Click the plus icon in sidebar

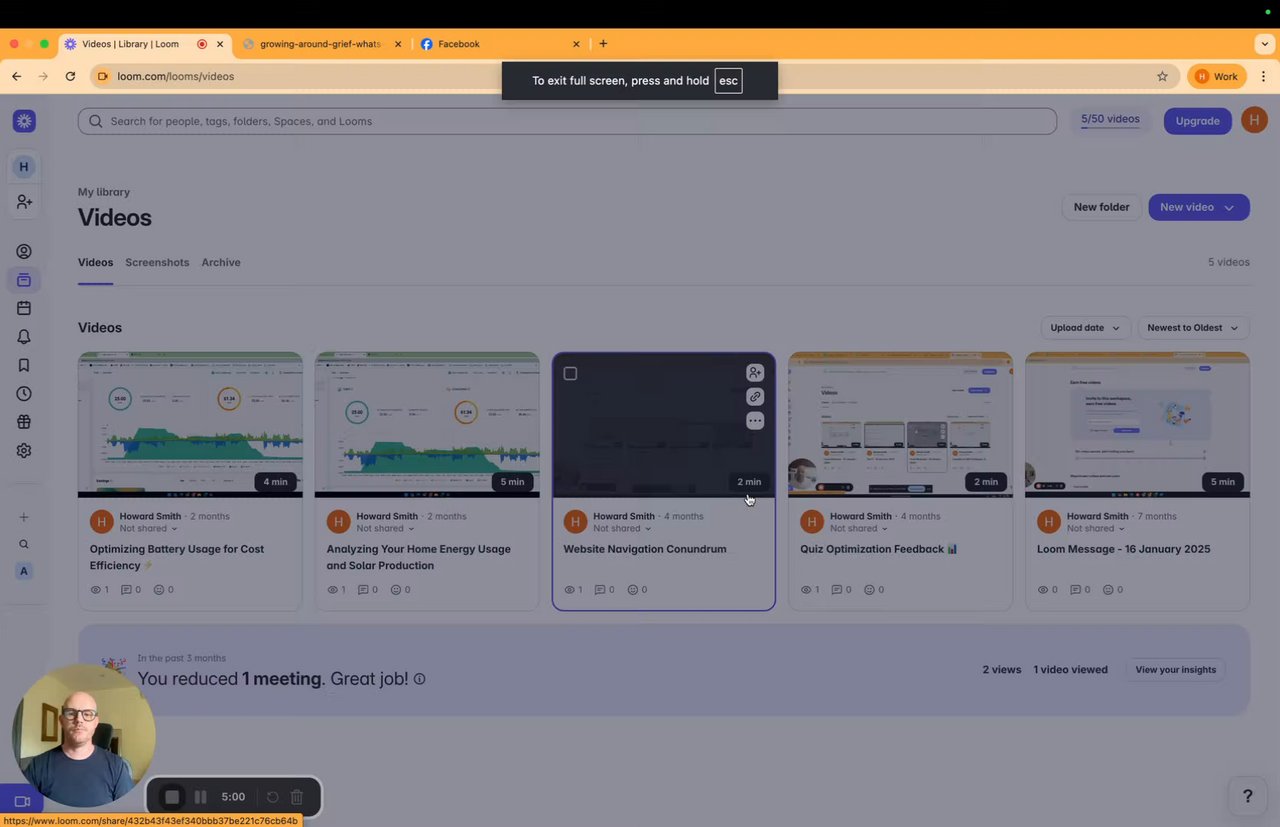pos(24,517)
